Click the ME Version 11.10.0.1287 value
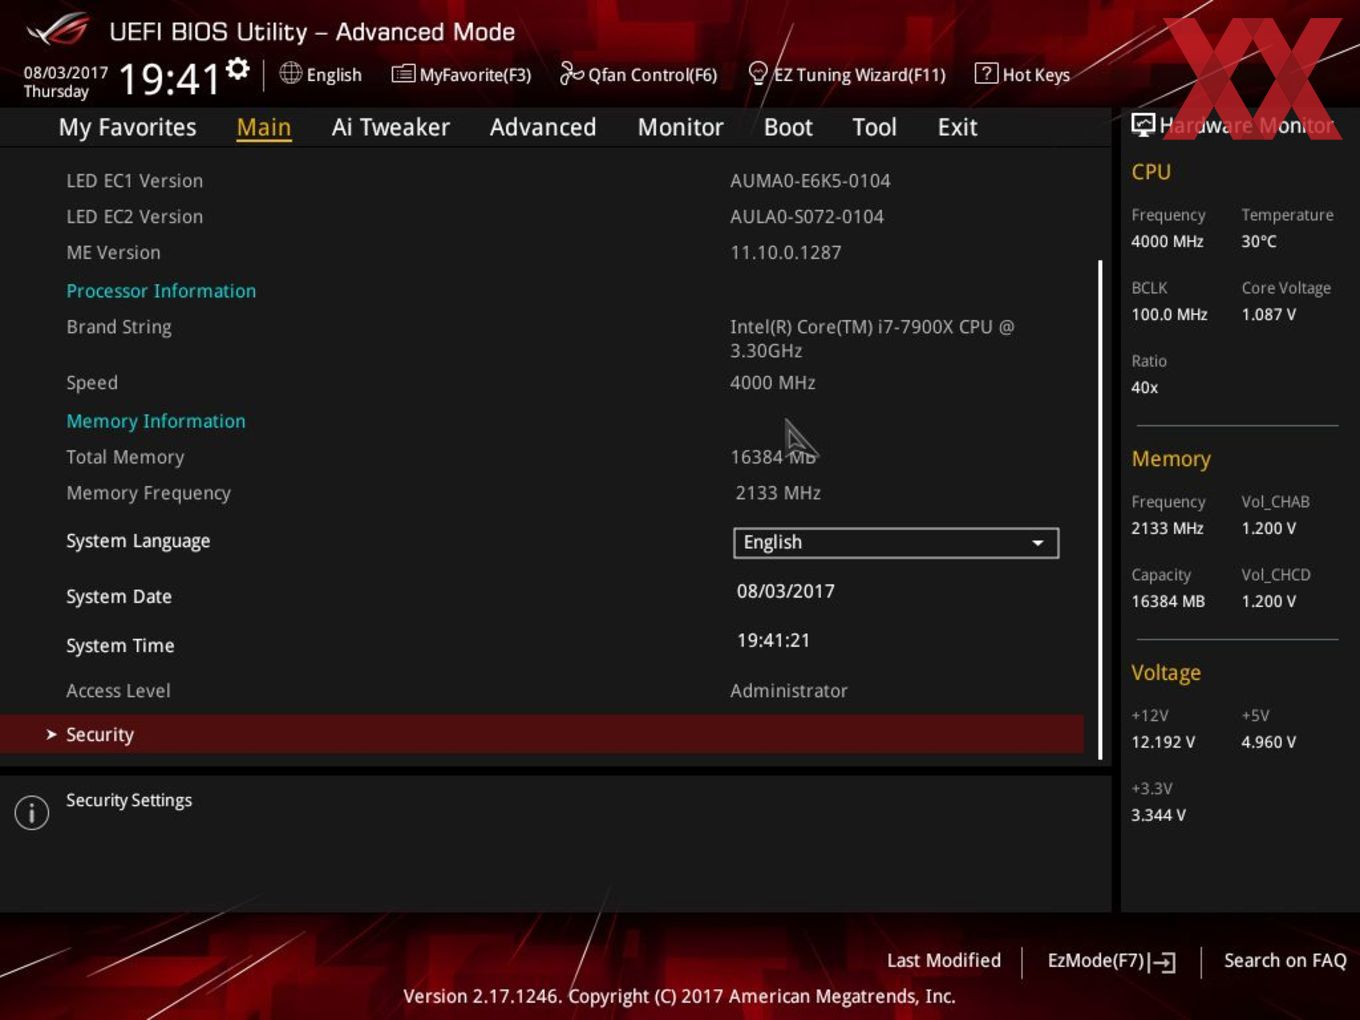This screenshot has width=1360, height=1020. point(786,252)
